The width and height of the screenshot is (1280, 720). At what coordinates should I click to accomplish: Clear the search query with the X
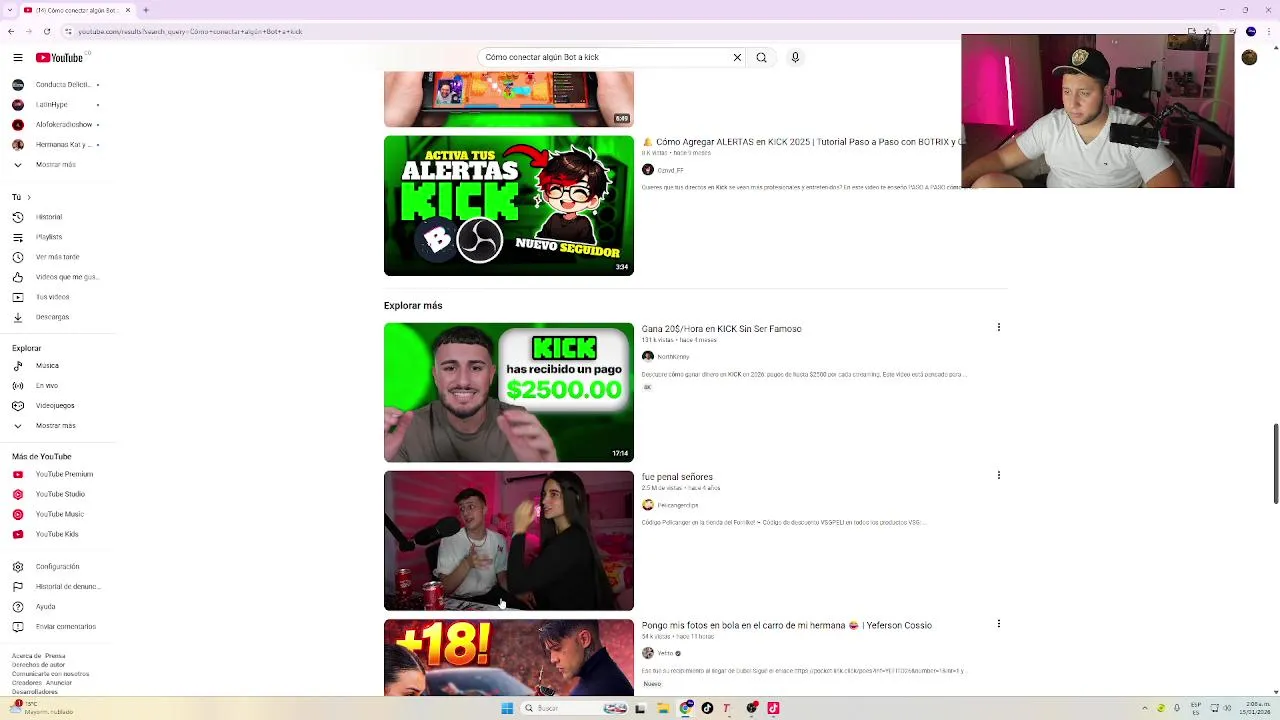pyautogui.click(x=737, y=57)
